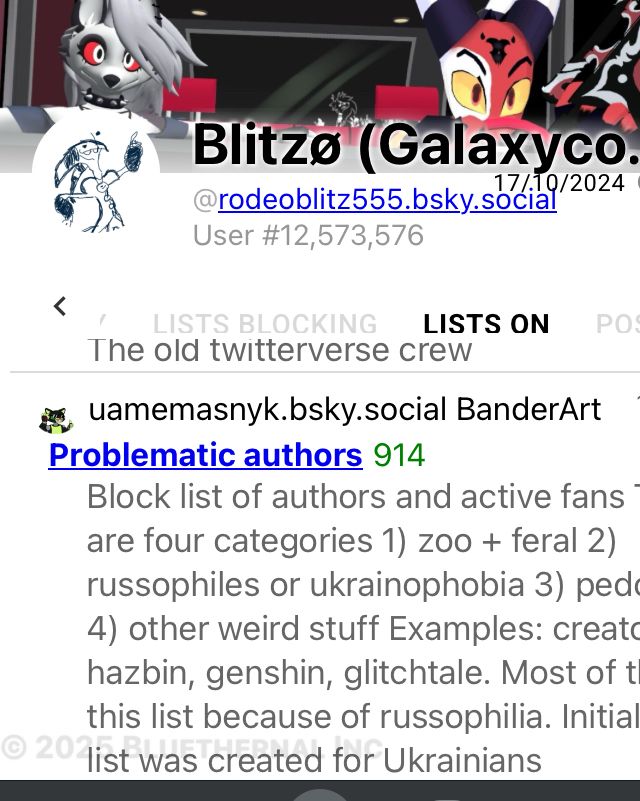640x801 pixels.
Task: Open the rodeoblitz555.bsky.social handle link
Action: (387, 199)
